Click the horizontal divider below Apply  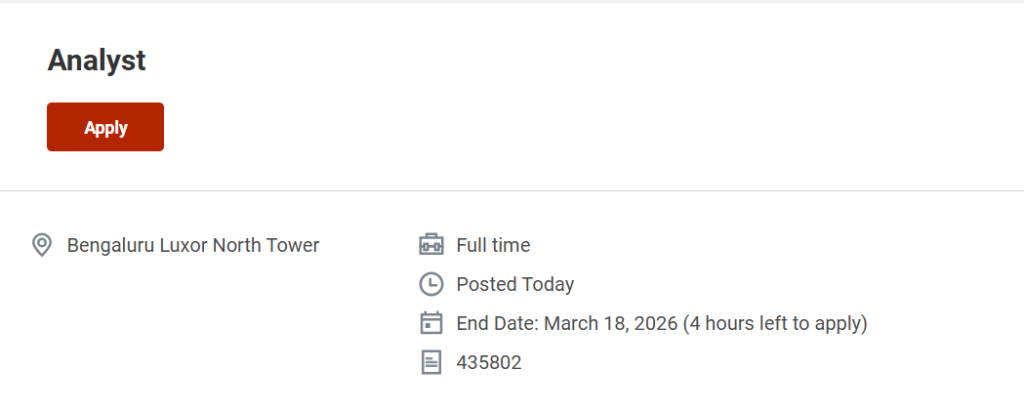[x=512, y=190]
